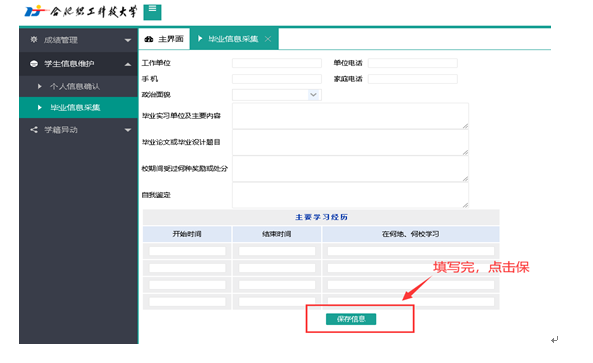The width and height of the screenshot is (593, 363).
Task: Open the 成绩管理 menu
Action: point(78,40)
